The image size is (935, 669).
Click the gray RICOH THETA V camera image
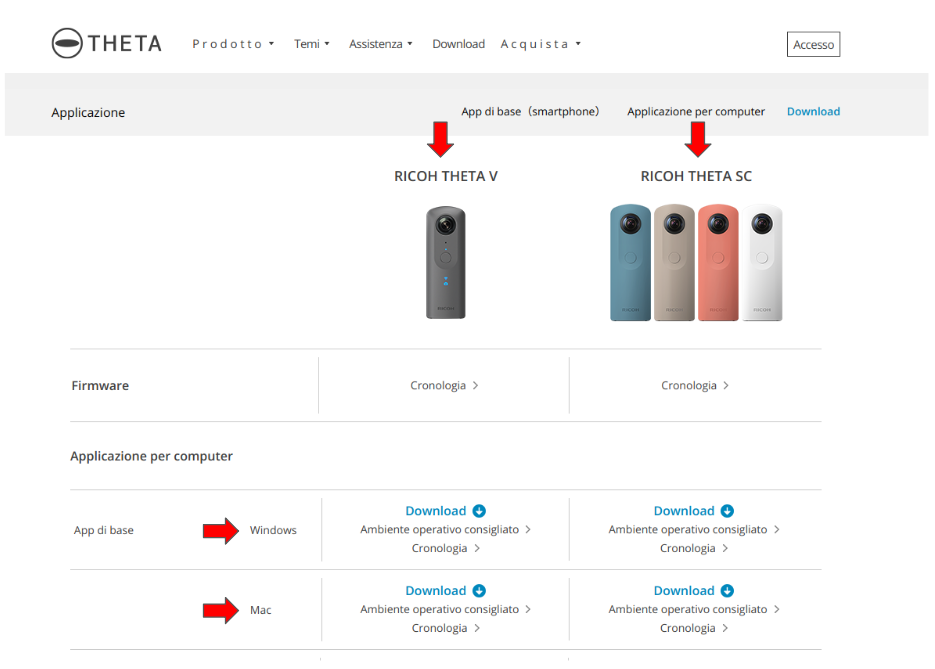tap(445, 262)
